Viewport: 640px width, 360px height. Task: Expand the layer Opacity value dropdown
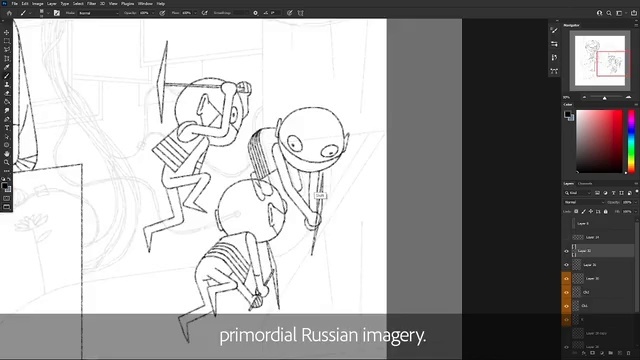click(636, 202)
